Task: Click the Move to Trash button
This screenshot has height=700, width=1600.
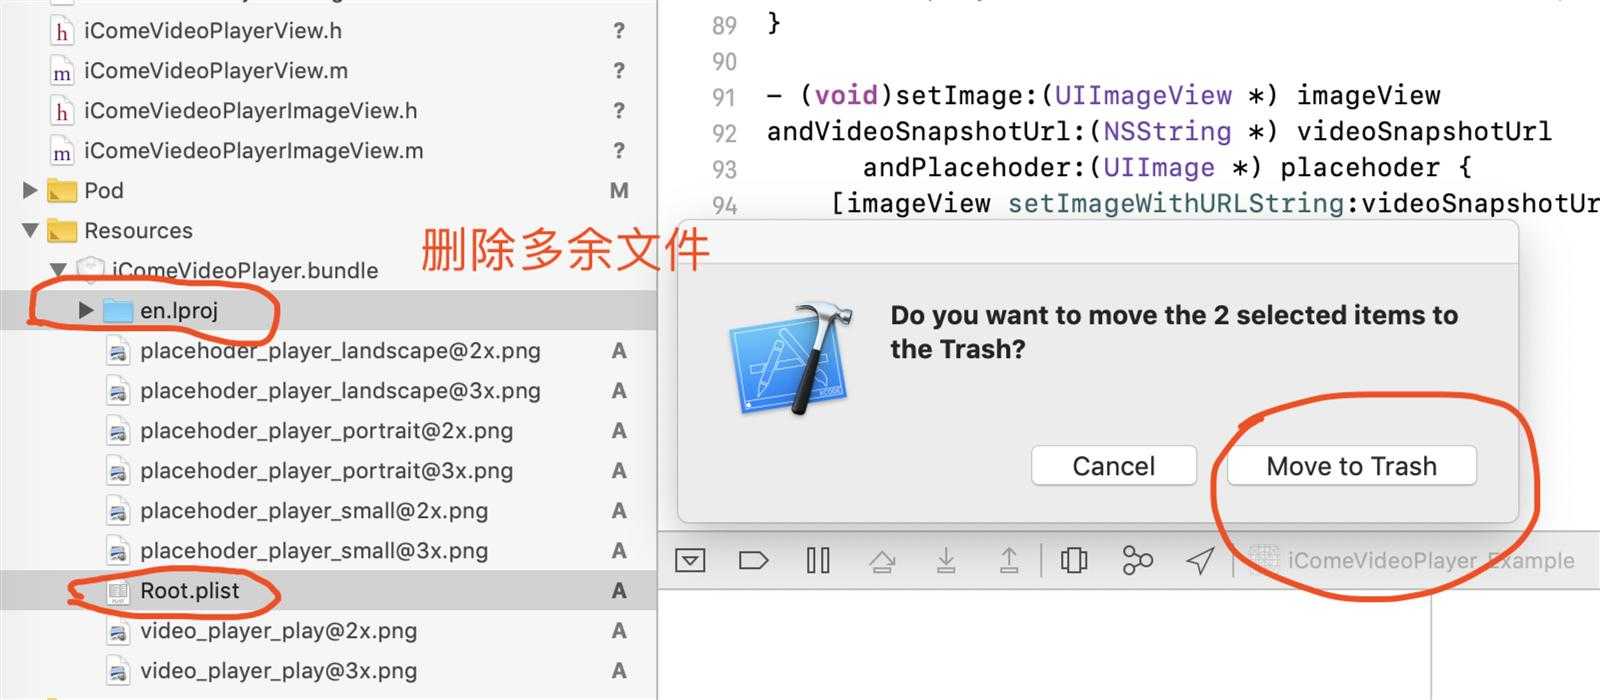Action: [1351, 466]
